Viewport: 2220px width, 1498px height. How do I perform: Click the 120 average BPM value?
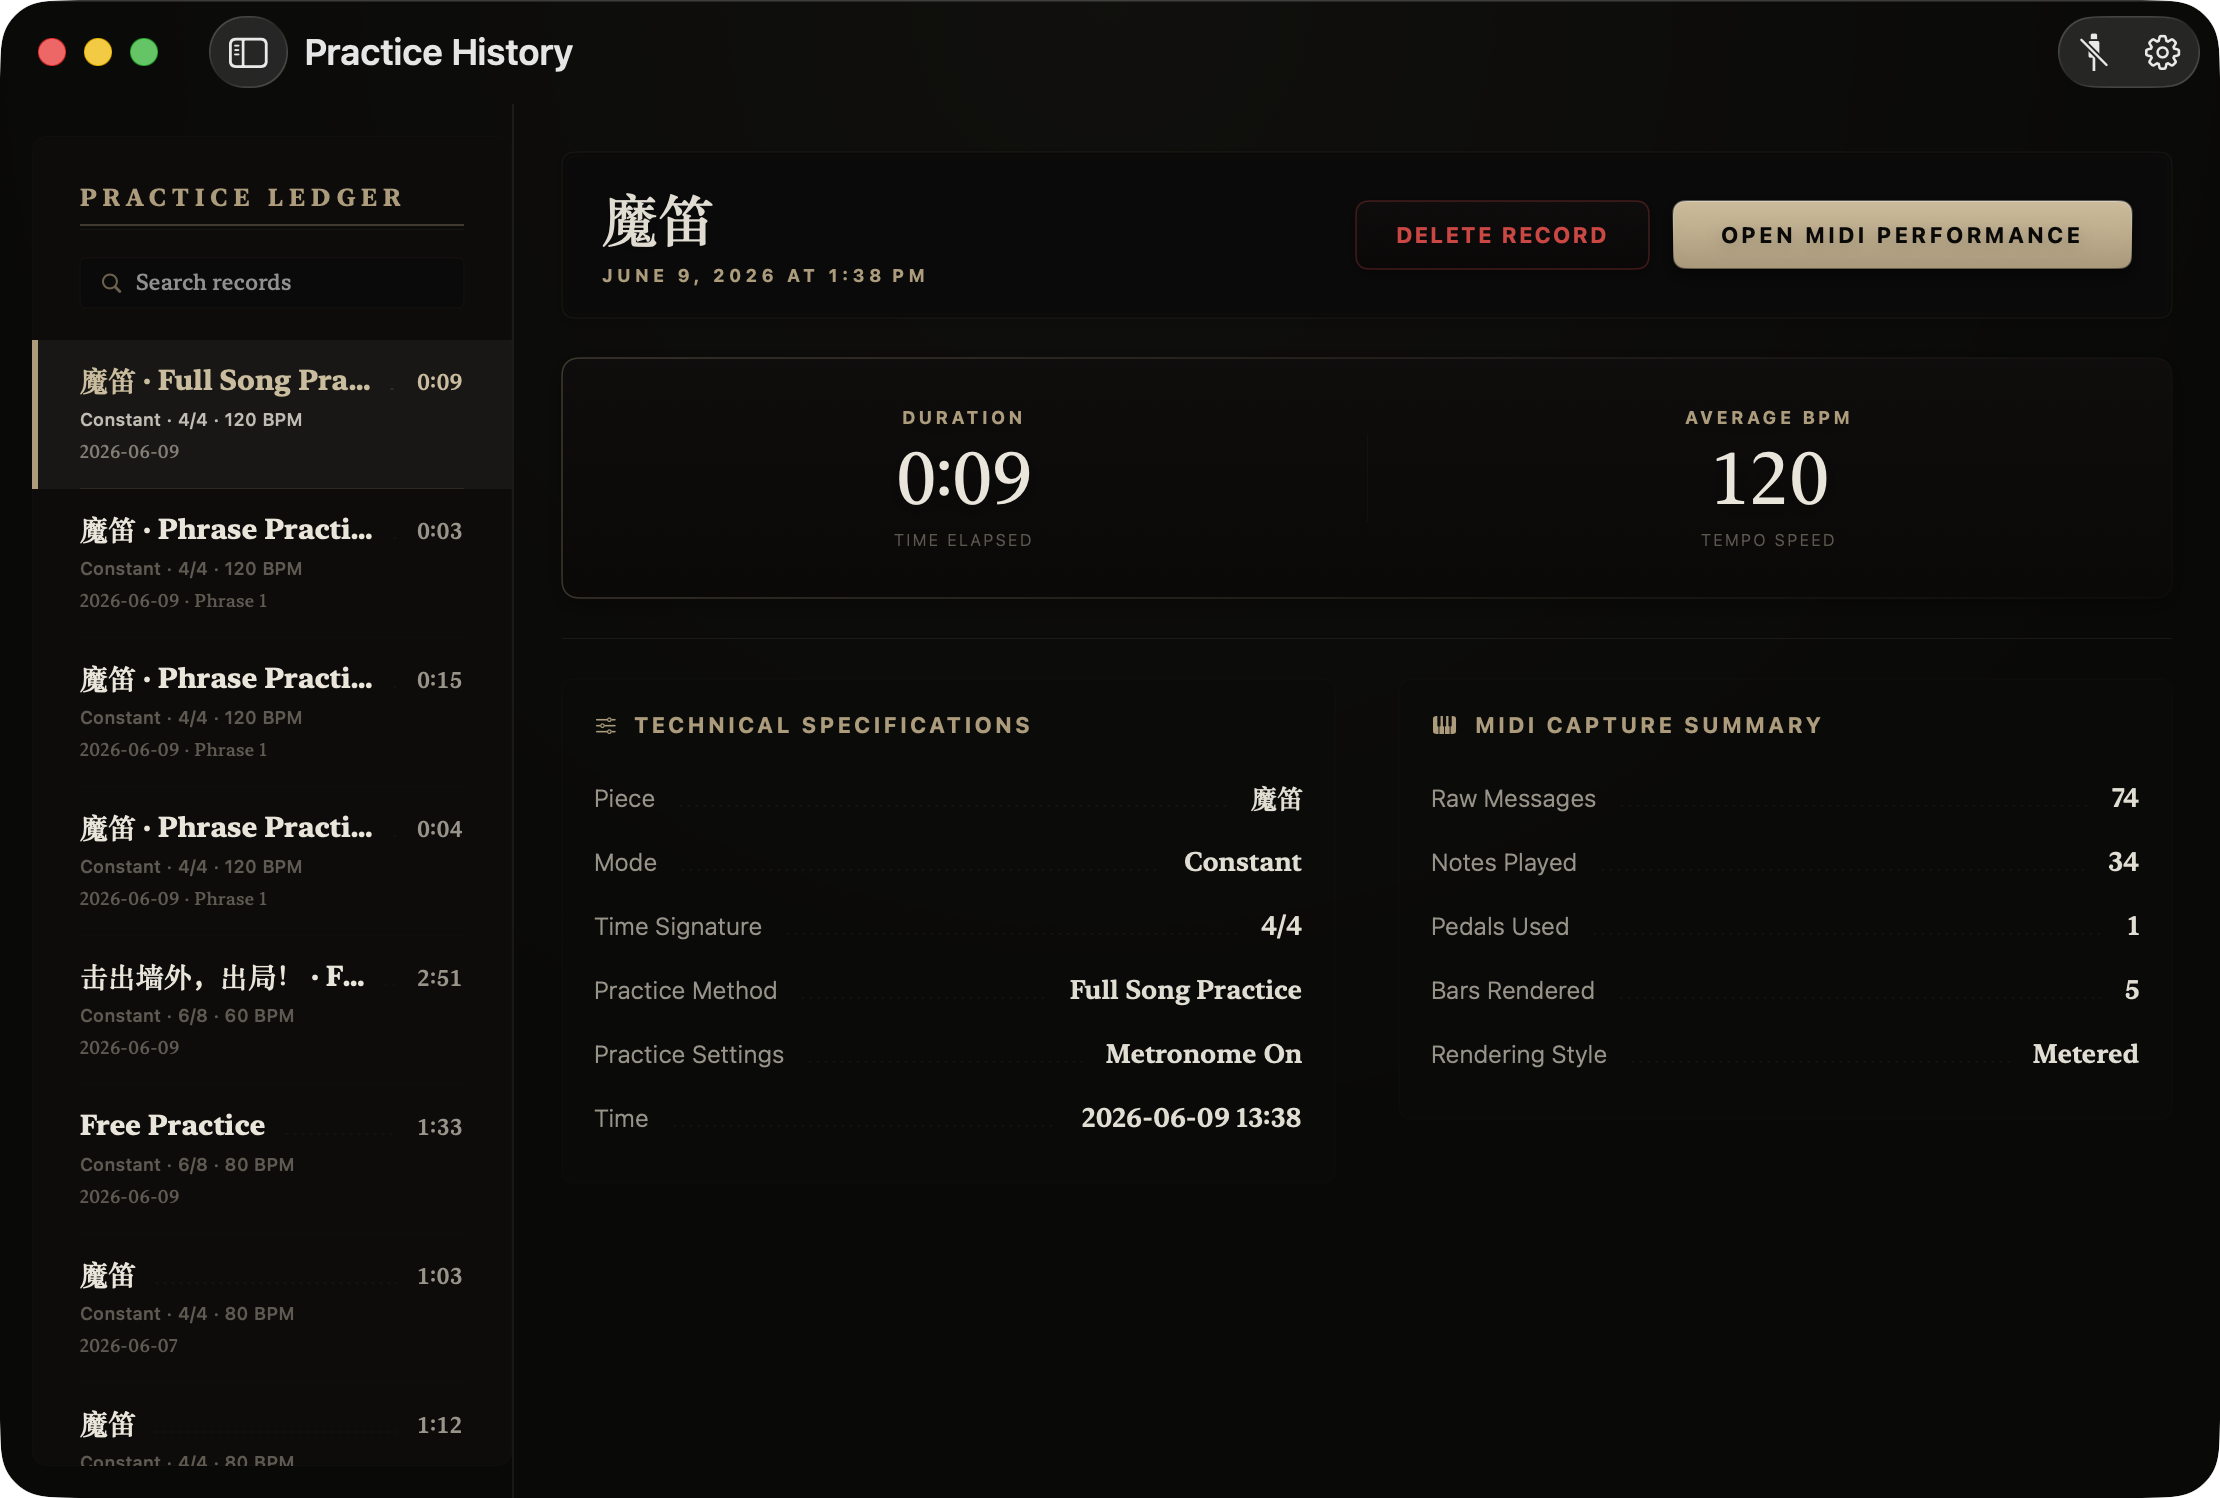[x=1769, y=478]
